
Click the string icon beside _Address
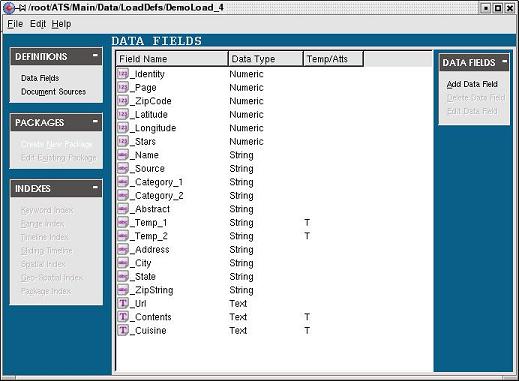coord(123,249)
